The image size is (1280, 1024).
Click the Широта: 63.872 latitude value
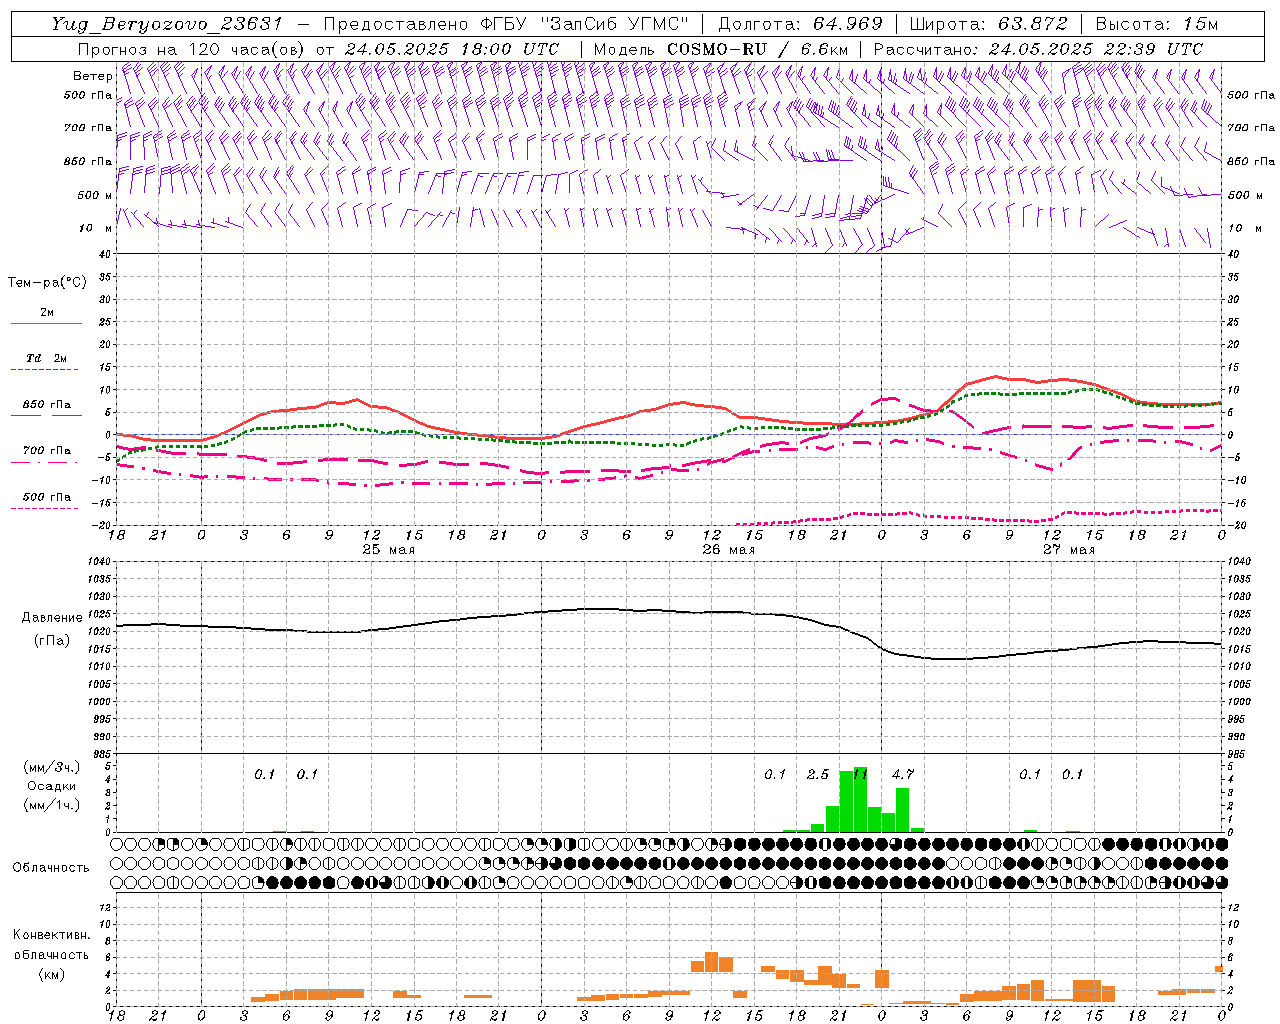click(x=988, y=24)
